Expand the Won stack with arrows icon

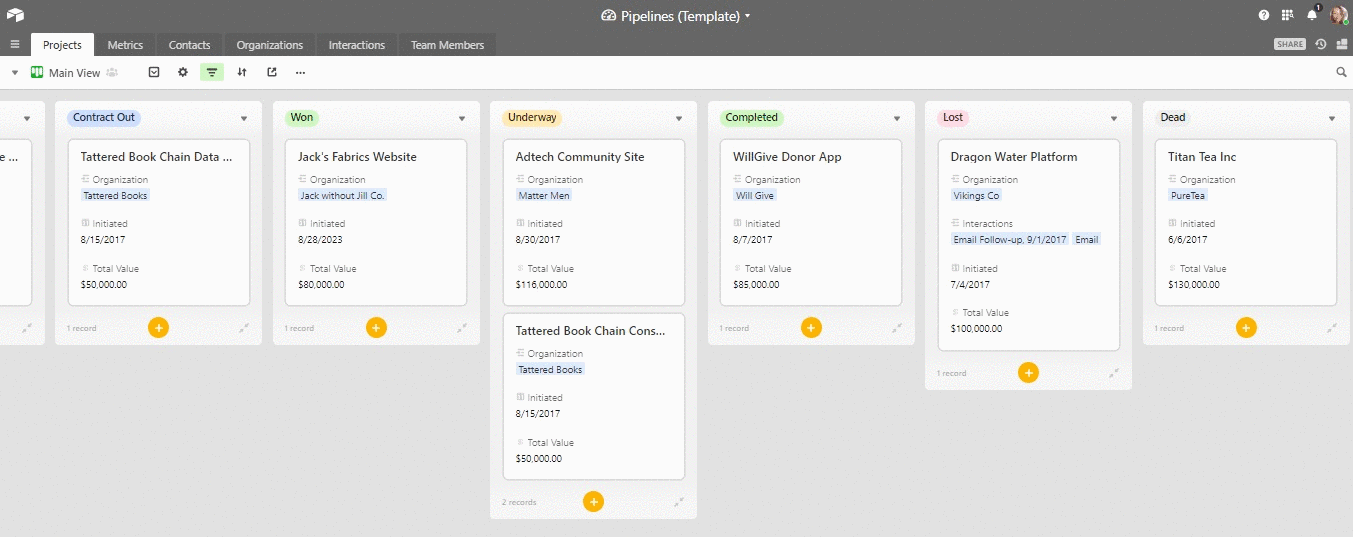[461, 328]
